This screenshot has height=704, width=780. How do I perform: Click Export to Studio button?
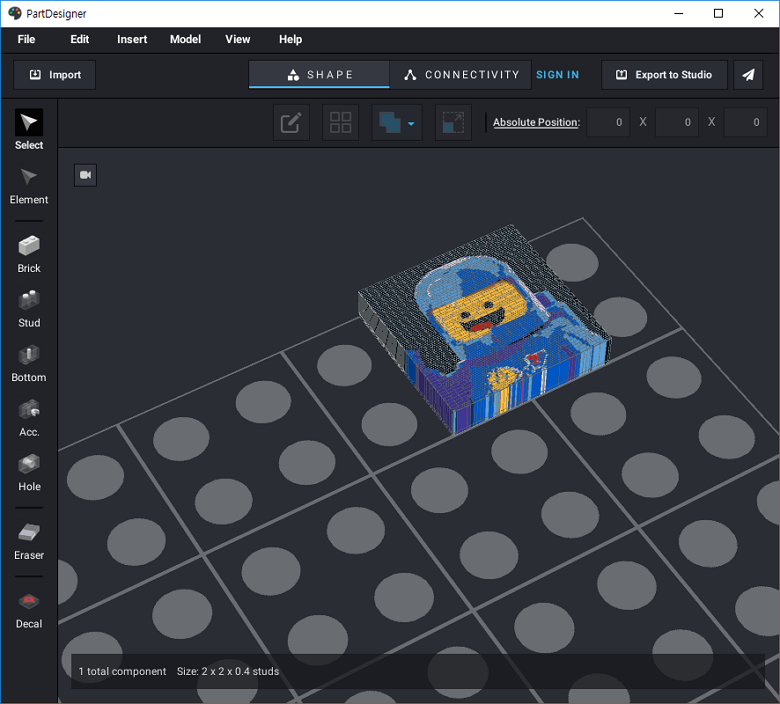pos(664,75)
